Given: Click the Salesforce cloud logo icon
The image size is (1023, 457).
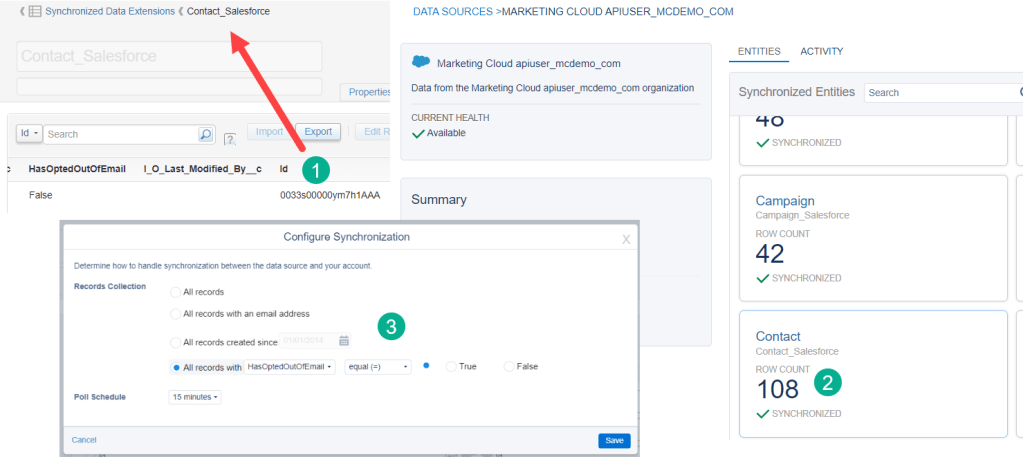Looking at the screenshot, I should 421,62.
